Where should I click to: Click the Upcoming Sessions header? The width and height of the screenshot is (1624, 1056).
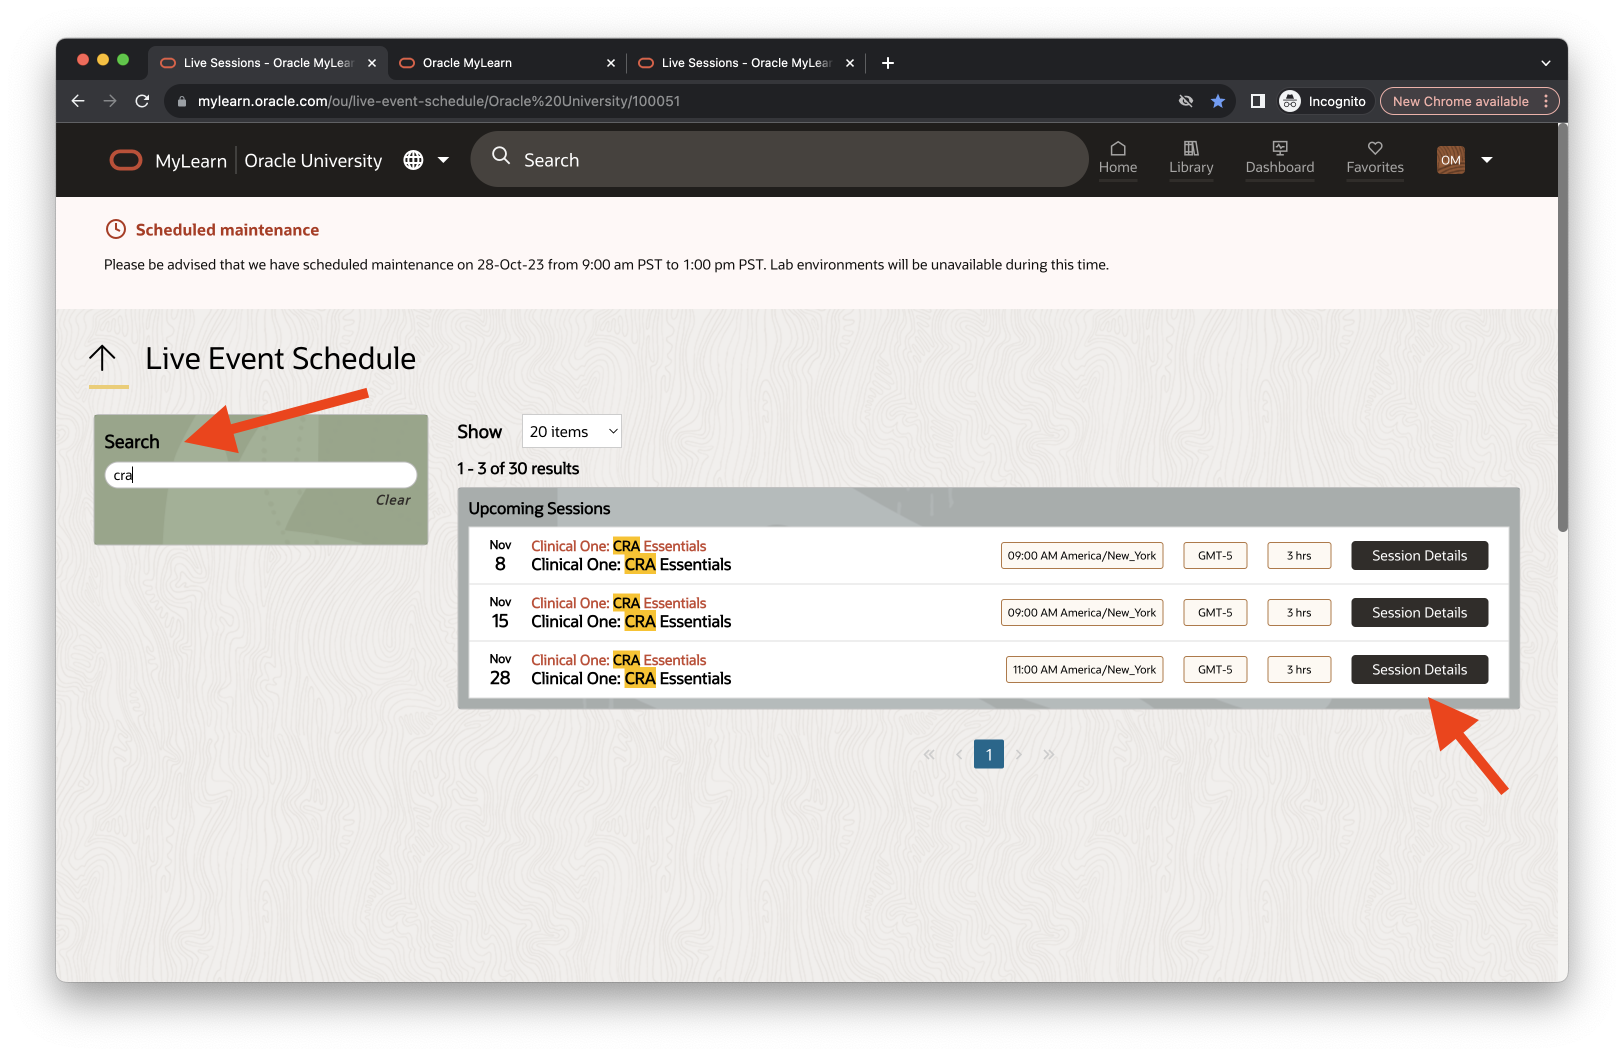click(x=539, y=508)
